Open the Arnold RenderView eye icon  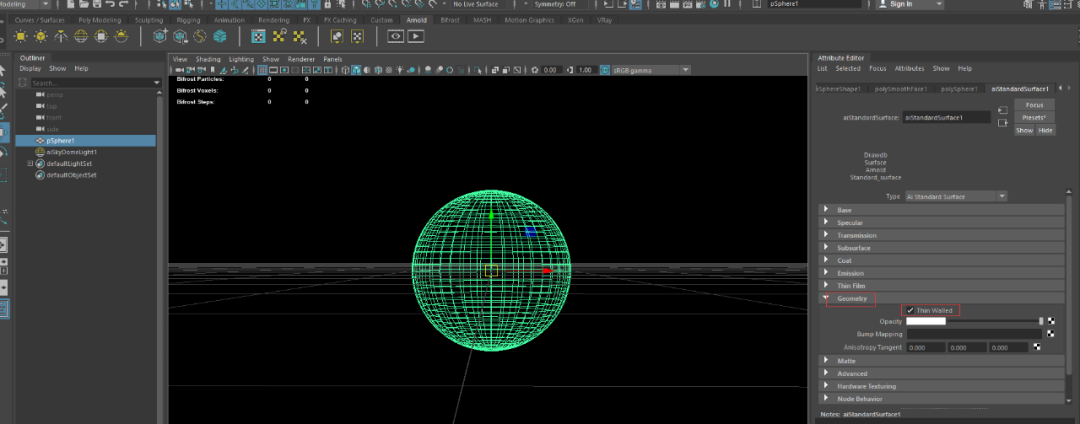click(x=395, y=36)
